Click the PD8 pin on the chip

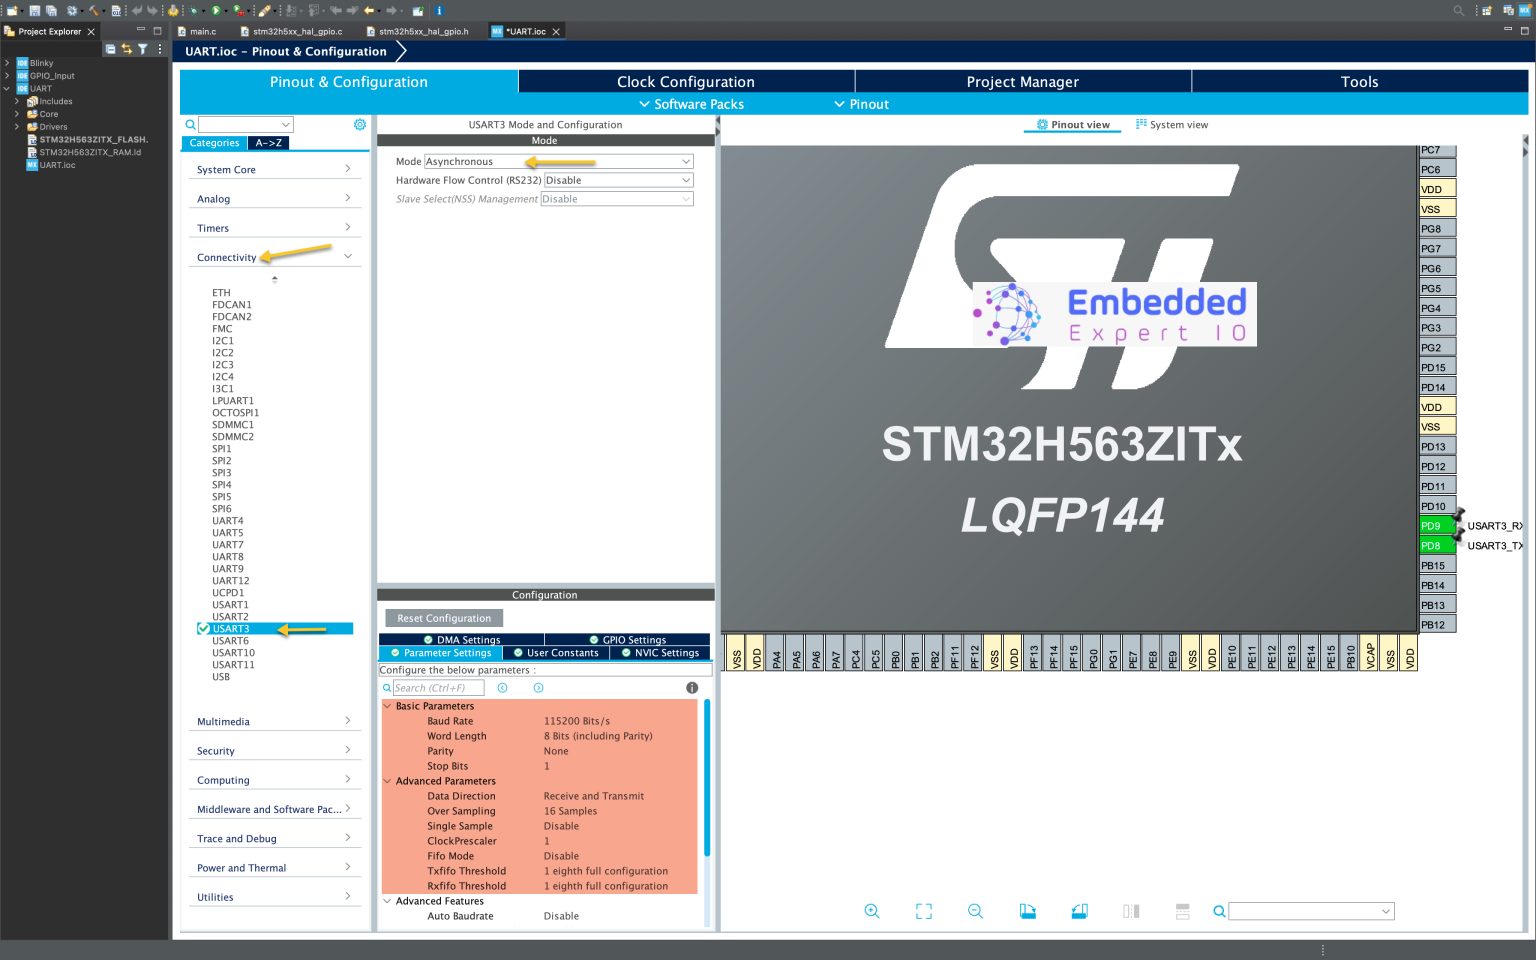[1436, 546]
